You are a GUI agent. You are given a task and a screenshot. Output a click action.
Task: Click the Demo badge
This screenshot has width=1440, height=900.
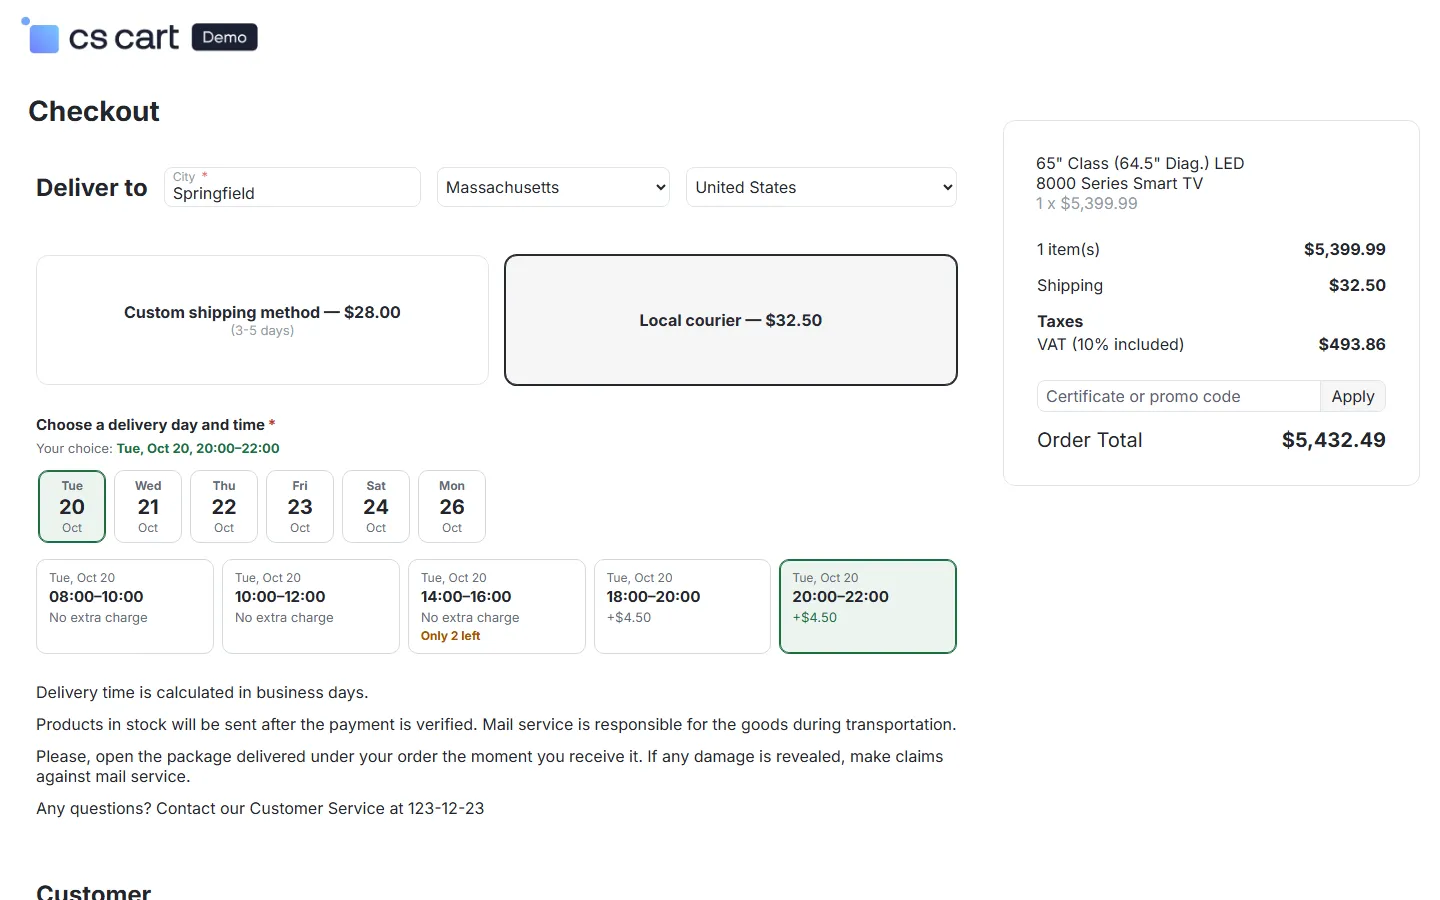pos(225,37)
